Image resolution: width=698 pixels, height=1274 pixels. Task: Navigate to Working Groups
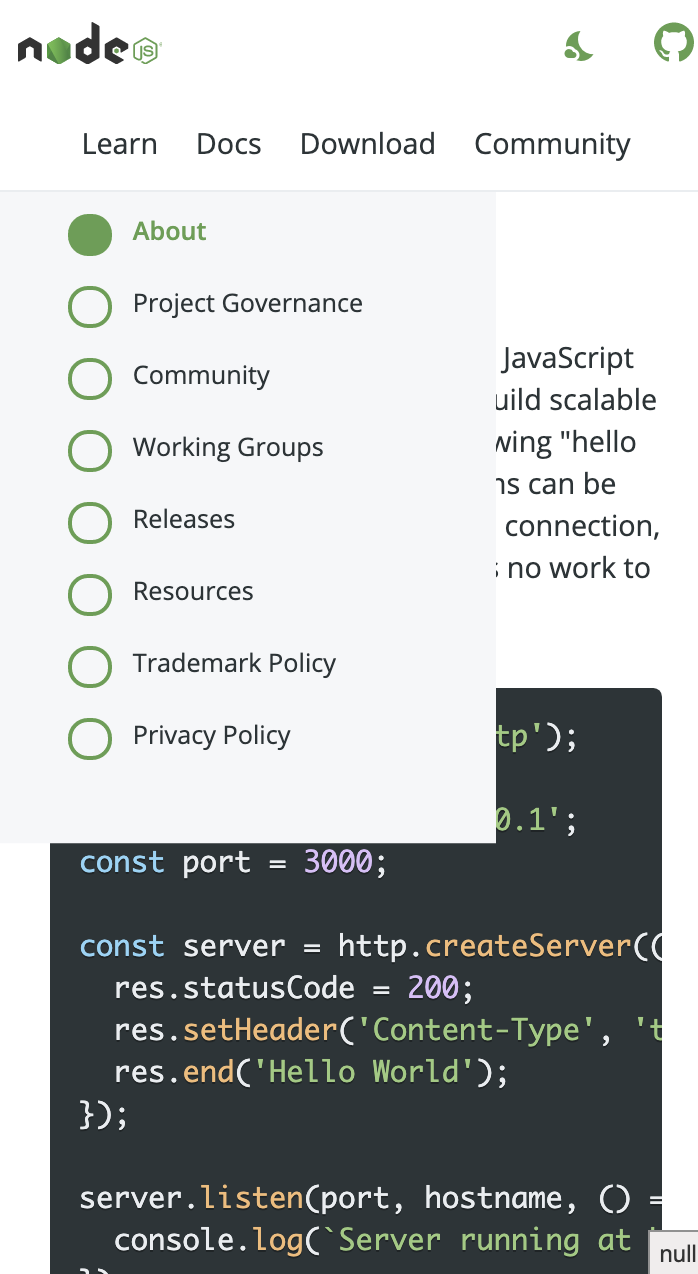228,447
